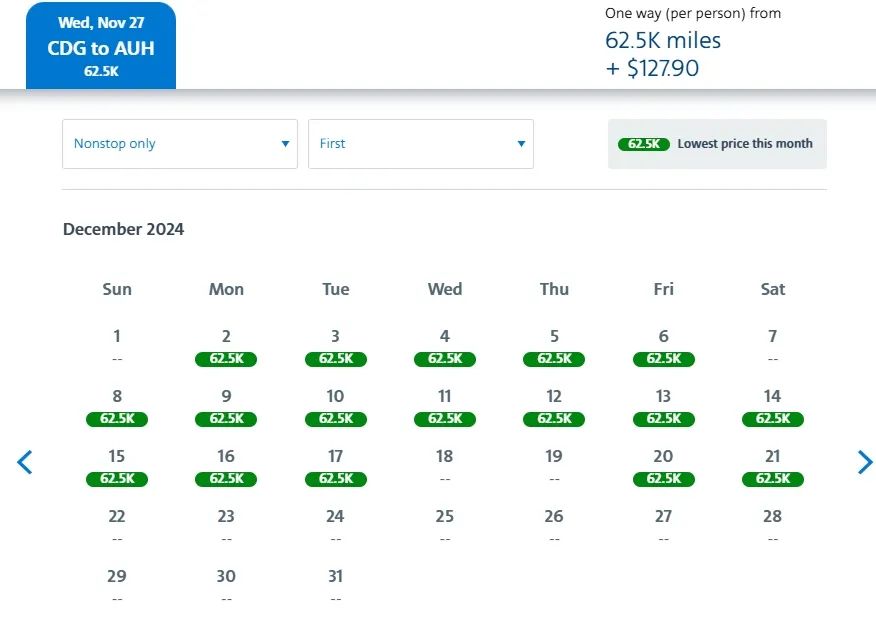Viewport: 876px width, 634px height.
Task: Click unavailable date December 25
Action: click(445, 526)
